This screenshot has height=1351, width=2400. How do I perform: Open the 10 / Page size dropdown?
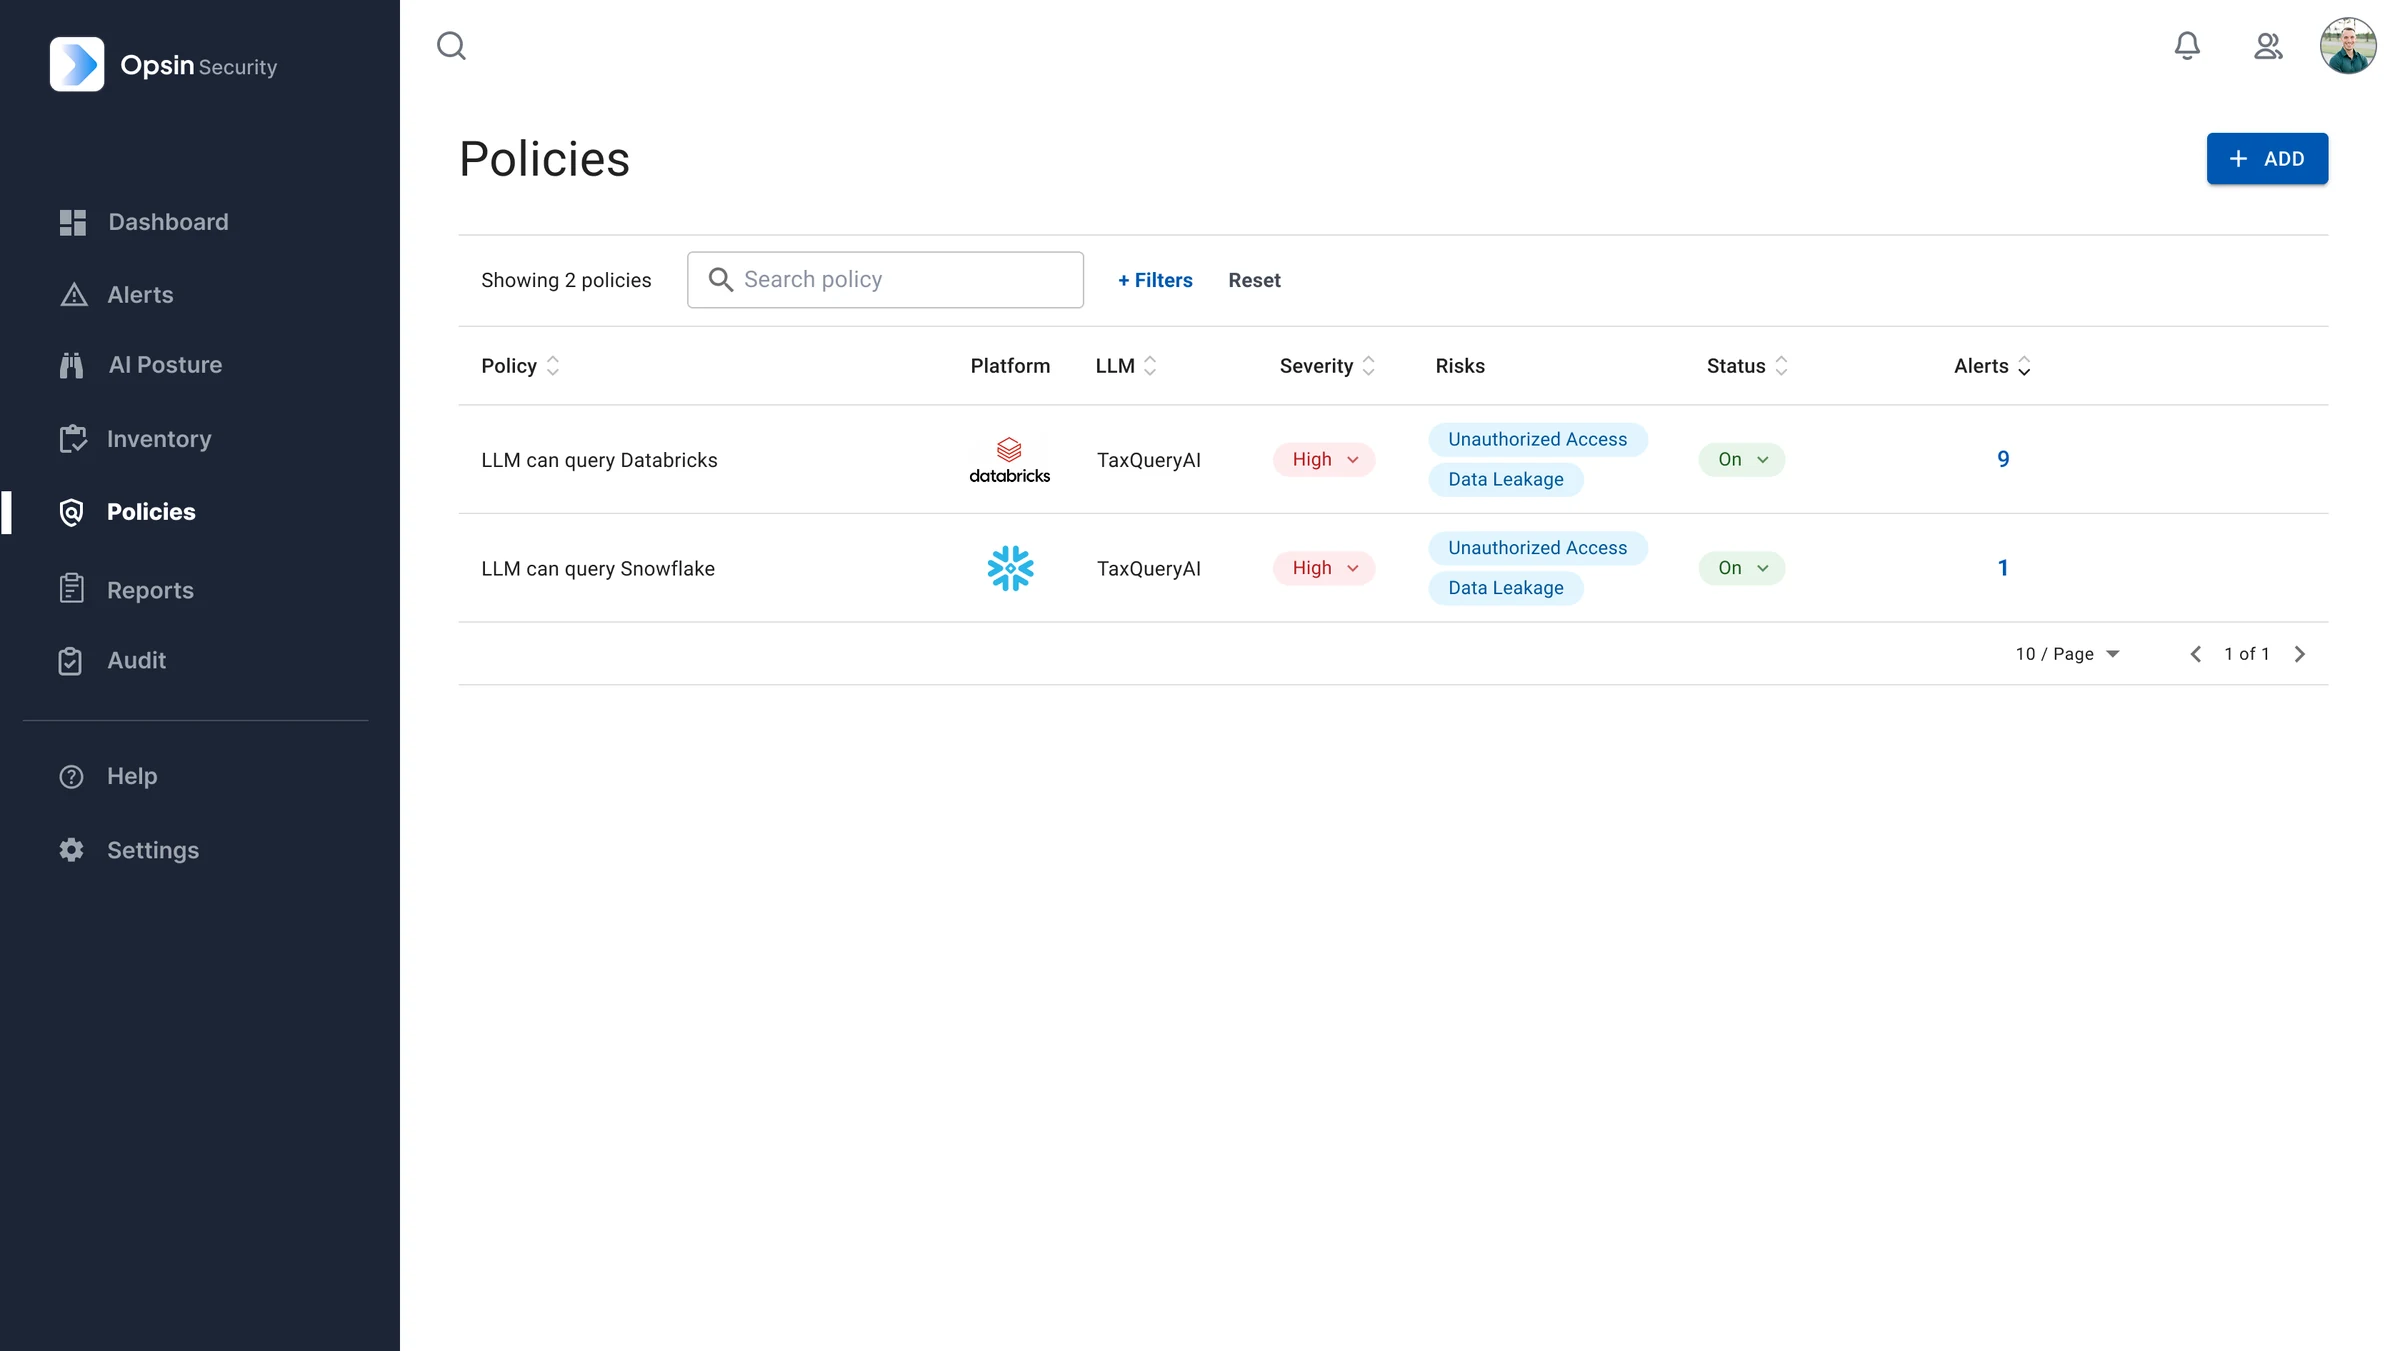[x=2067, y=654]
